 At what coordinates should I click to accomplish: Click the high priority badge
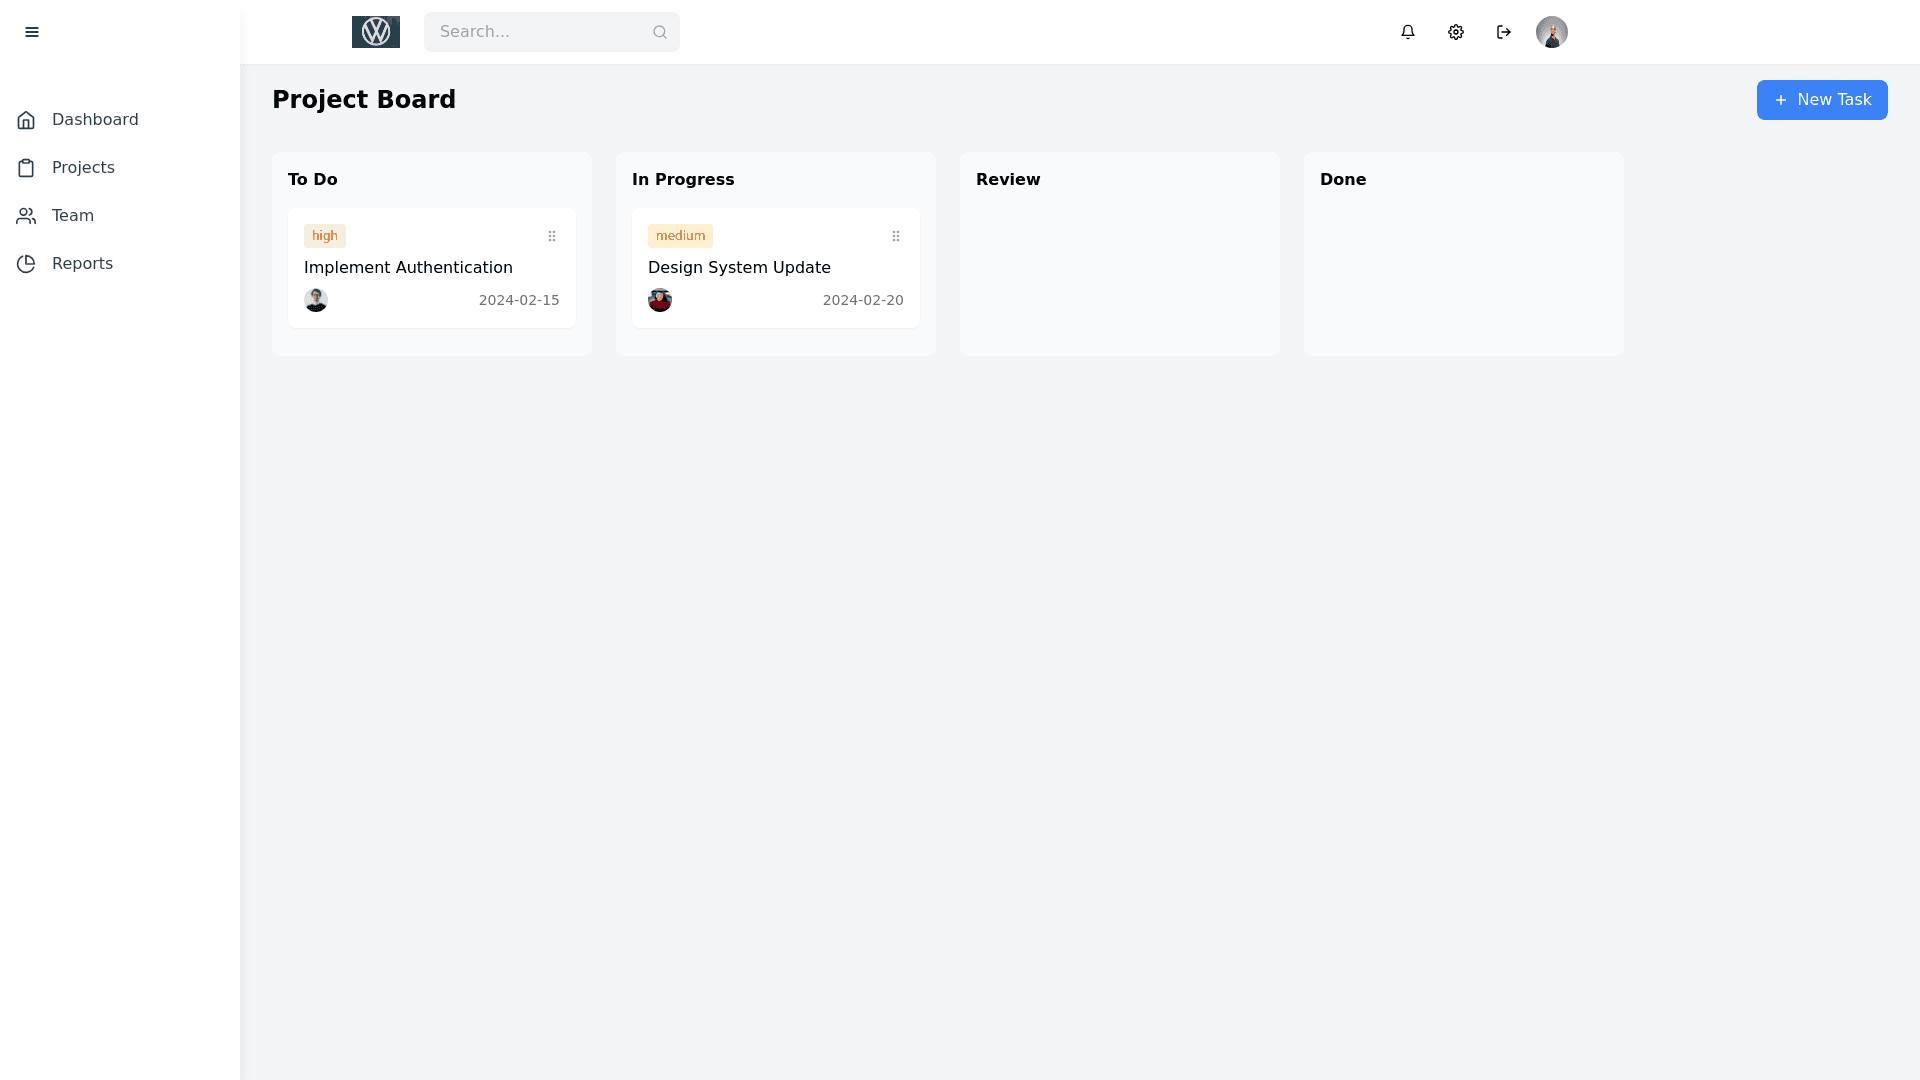[x=325, y=236]
